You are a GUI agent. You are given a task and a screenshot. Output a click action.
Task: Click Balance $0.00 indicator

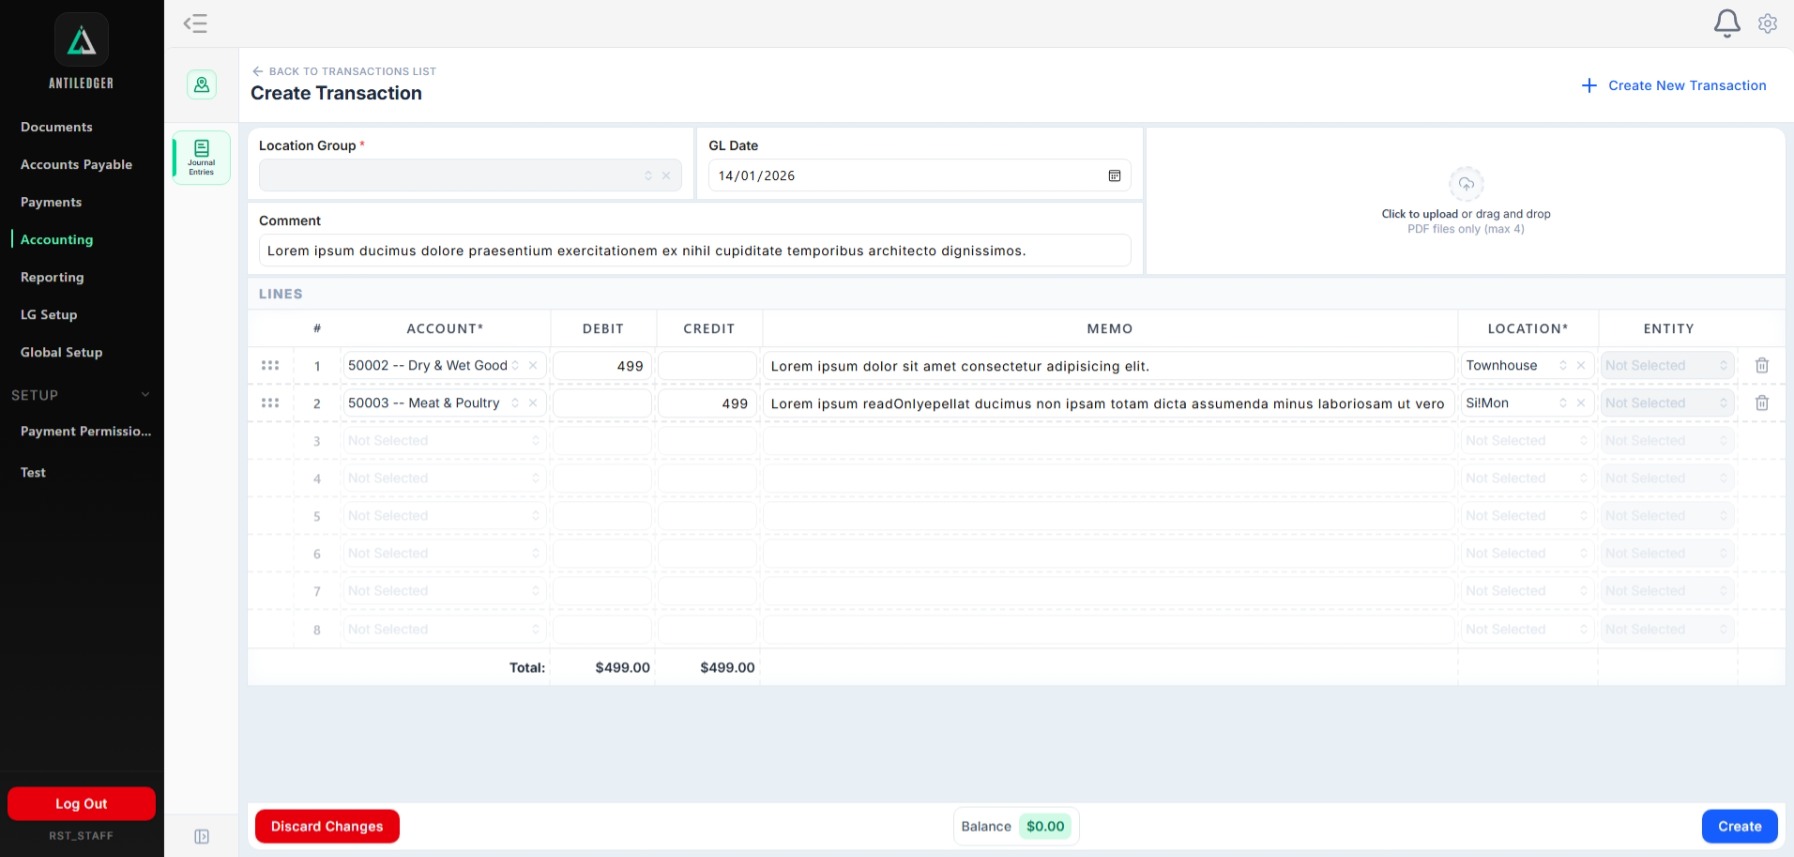(x=1015, y=826)
